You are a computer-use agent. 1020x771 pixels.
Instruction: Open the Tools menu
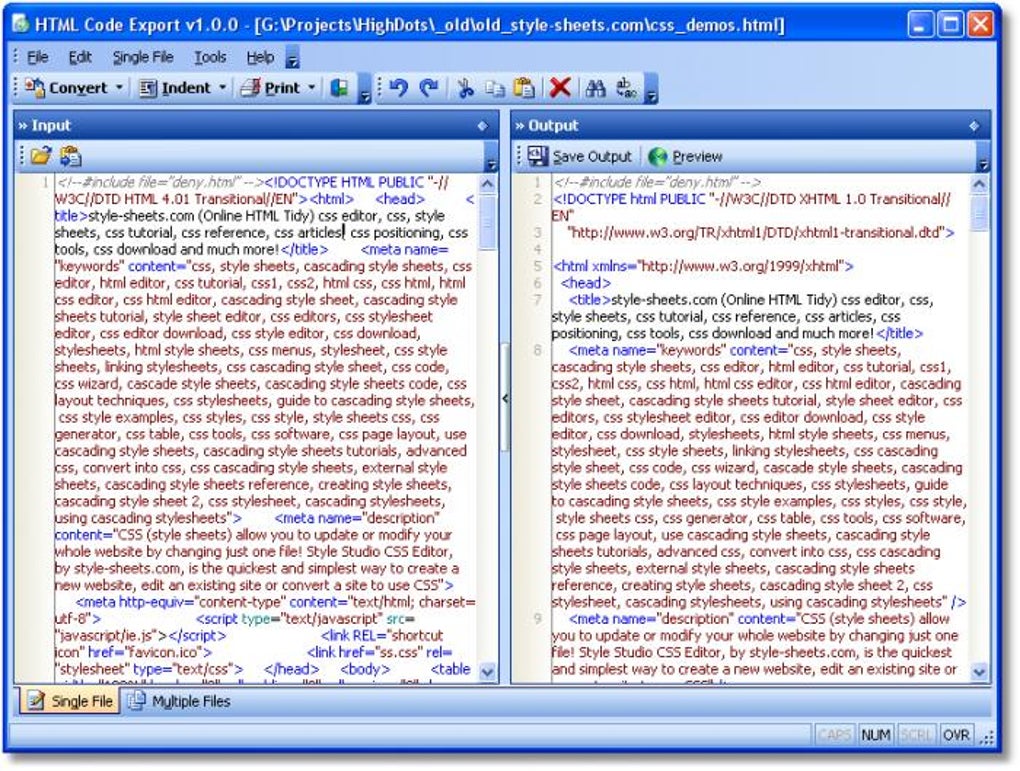209,57
